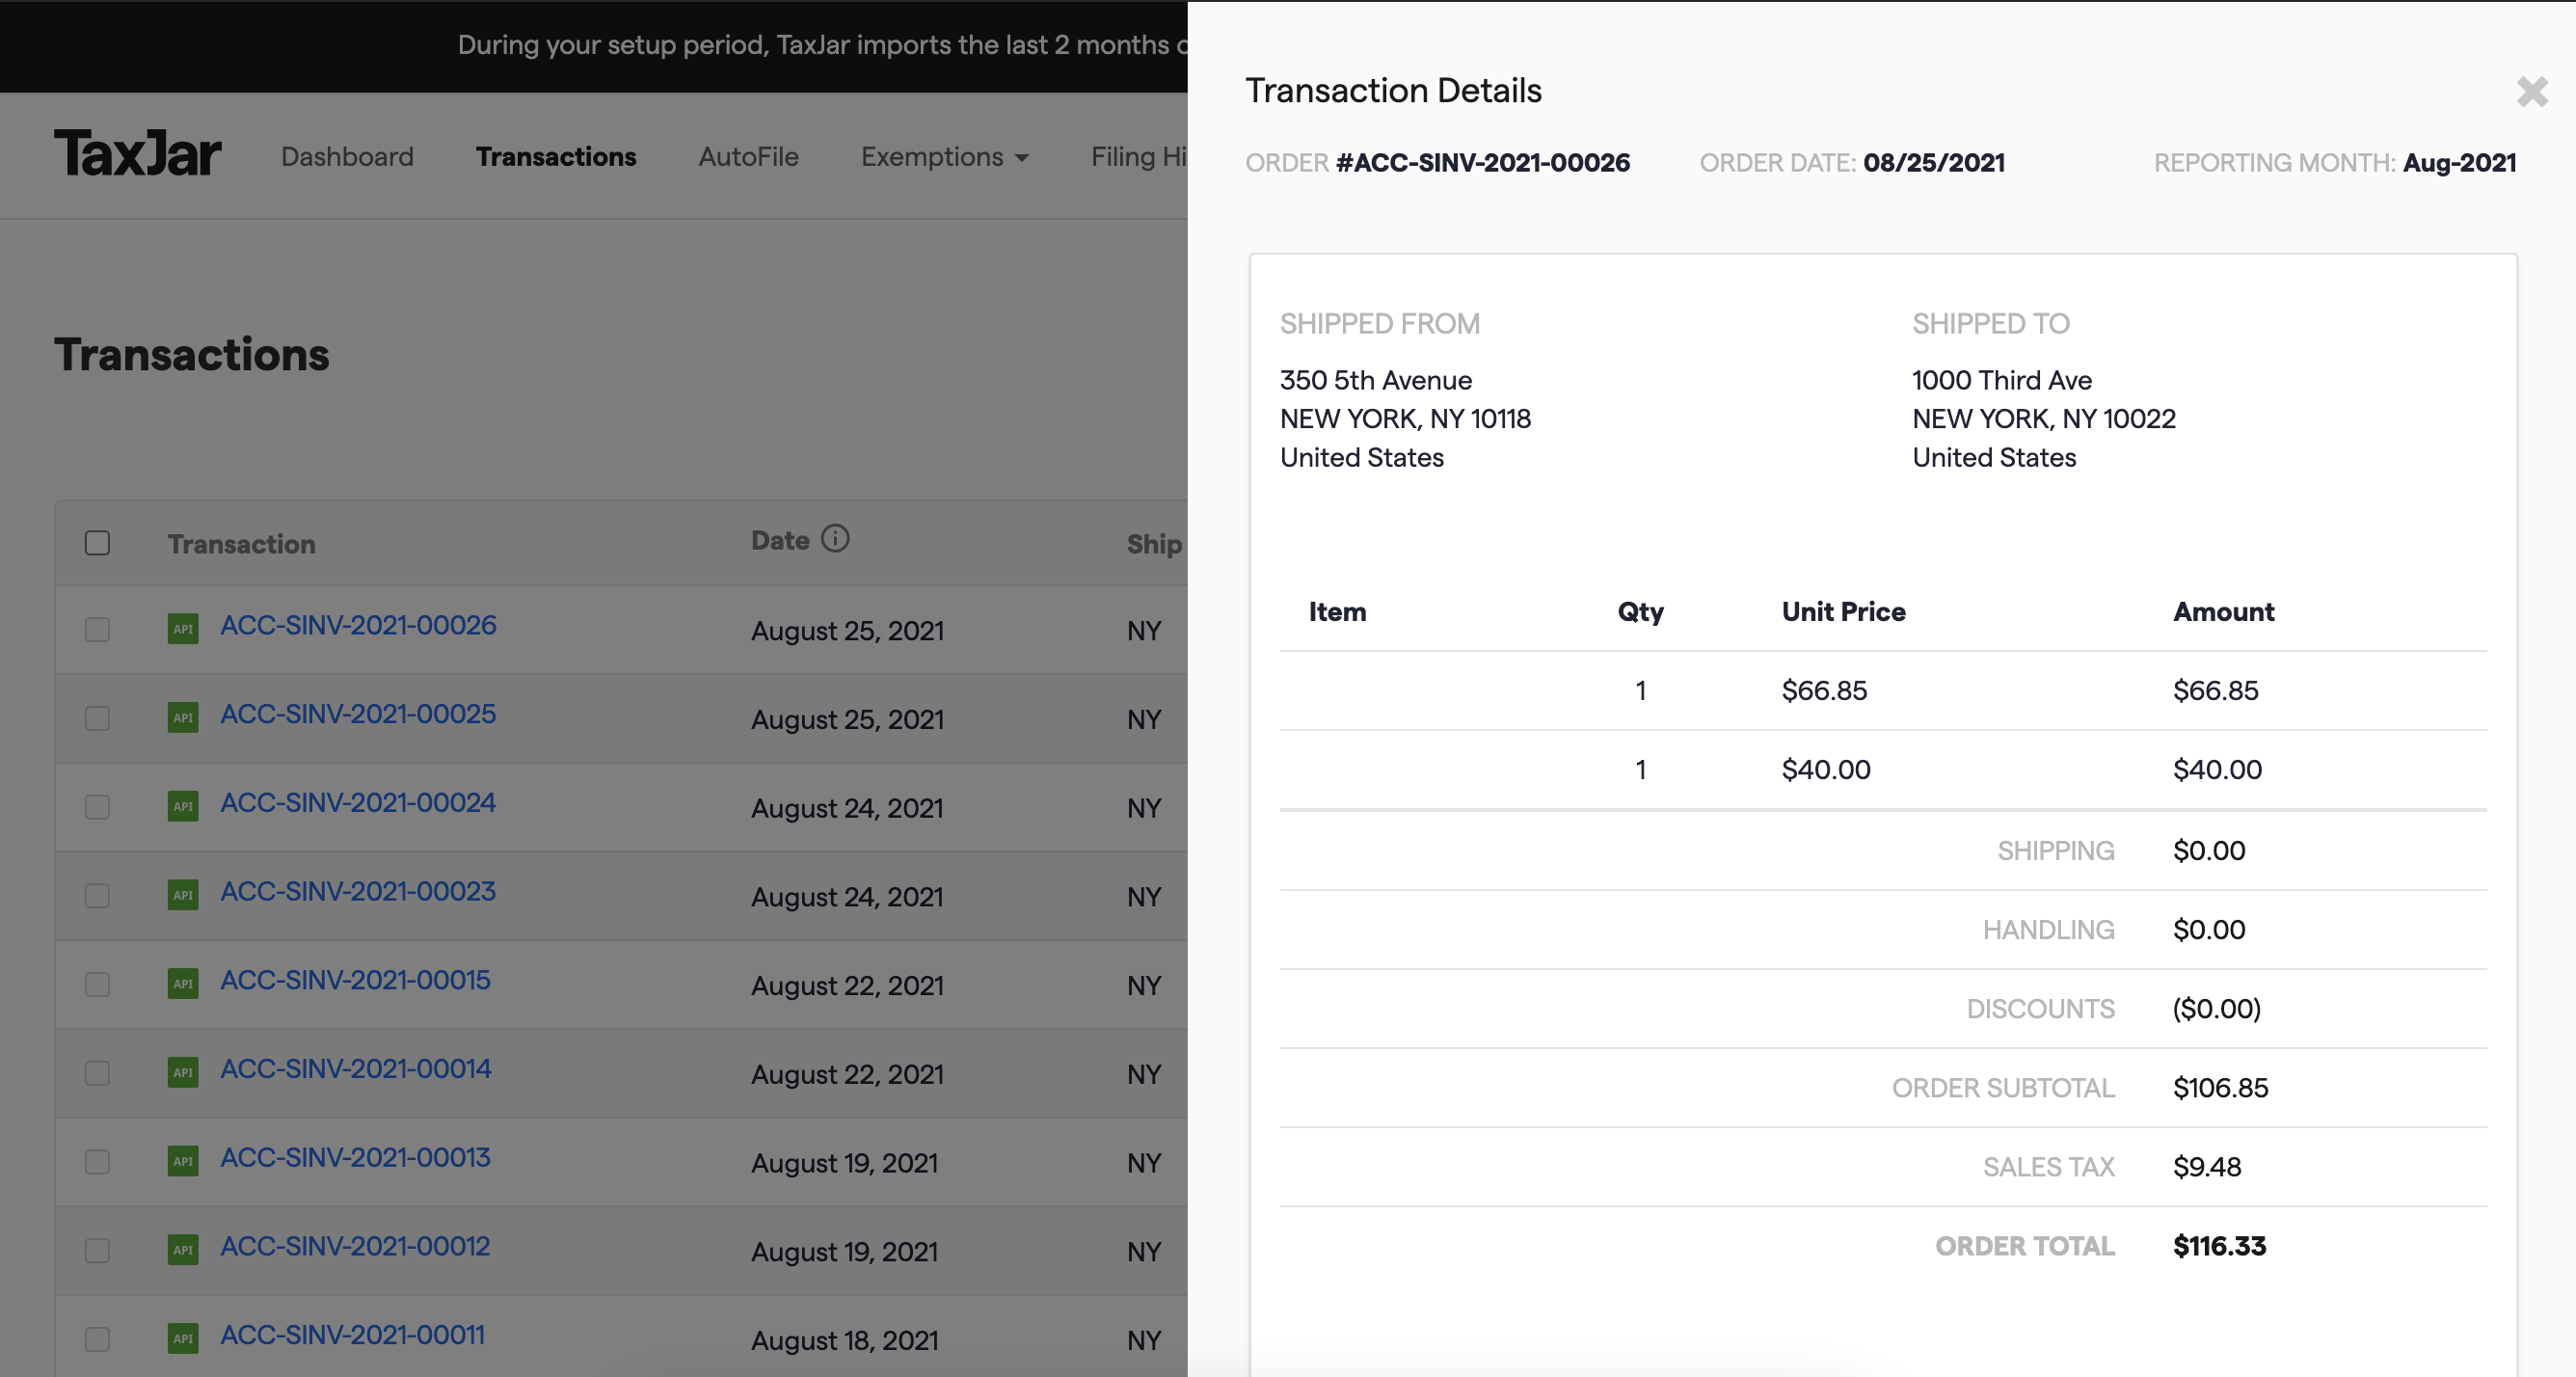Open the Dashboard nav item
This screenshot has height=1377, width=2576.
pyautogui.click(x=347, y=157)
